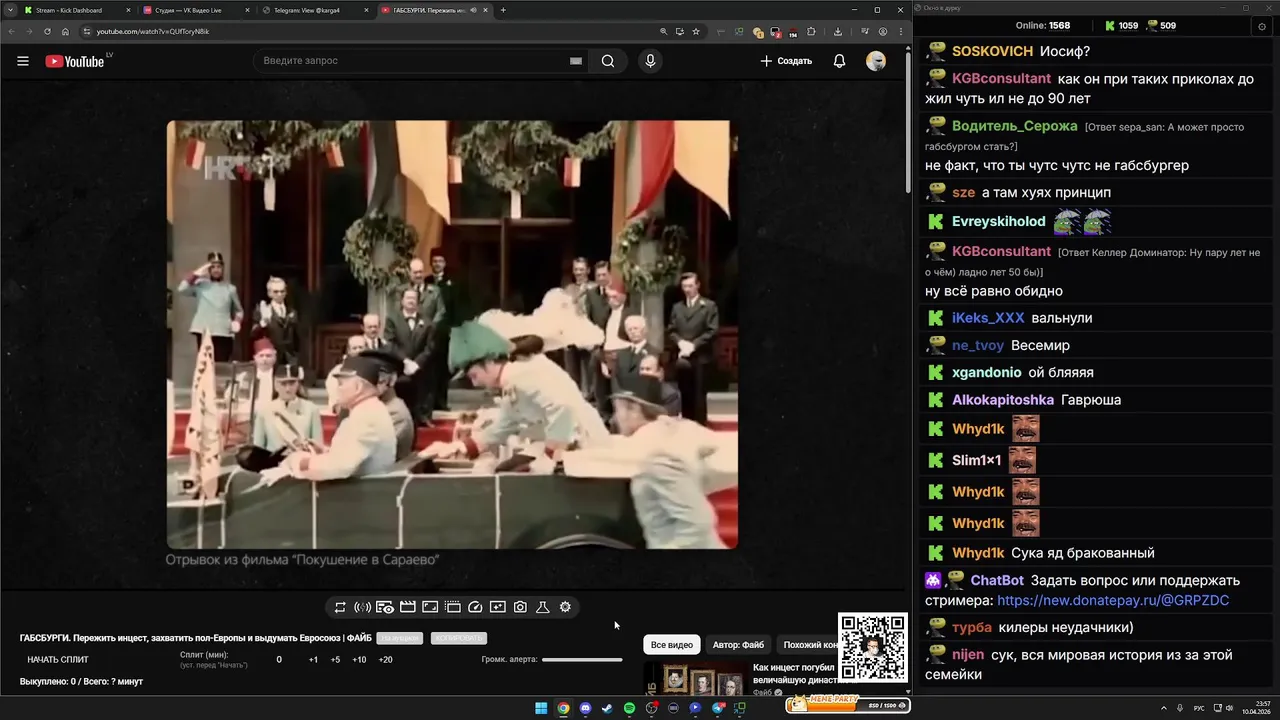Click the РУС language indicator in tray
The width and height of the screenshot is (1280, 720).
[1199, 708]
